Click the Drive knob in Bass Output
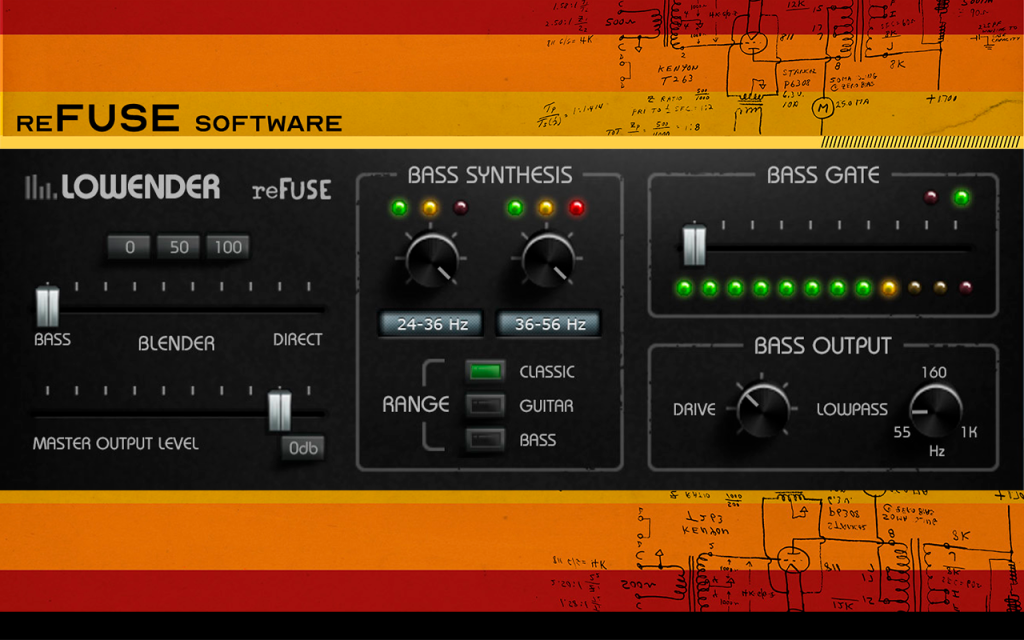Image resolution: width=1024 pixels, height=640 pixels. [763, 409]
